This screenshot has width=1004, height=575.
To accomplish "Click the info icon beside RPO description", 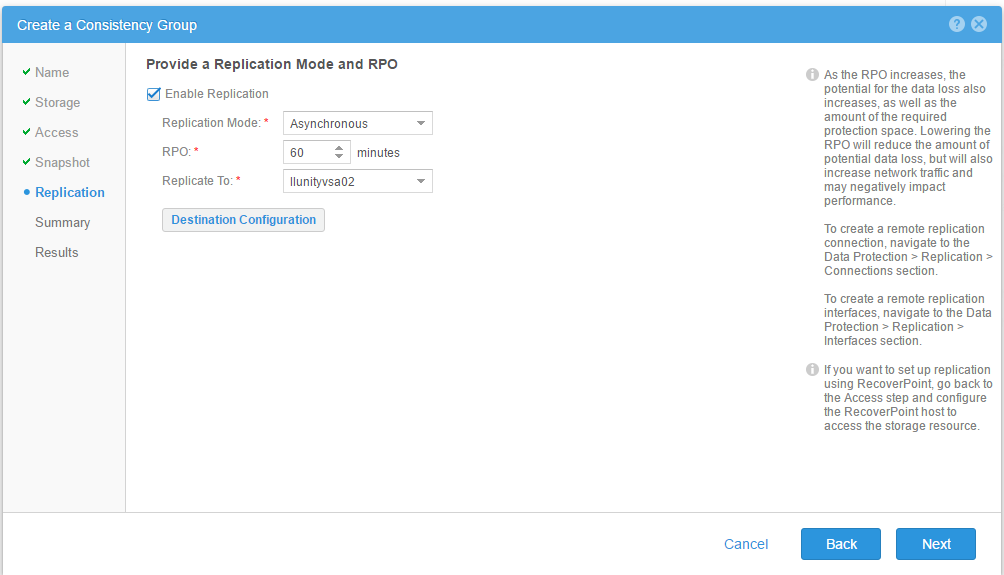I will click(812, 75).
